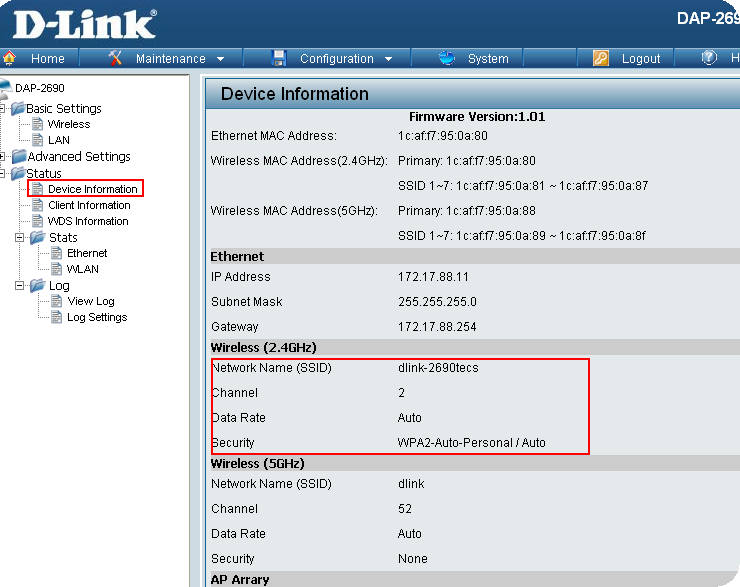Viewport: 740px width, 587px height.
Task: Click the Stats folder icon
Action: click(x=37, y=237)
